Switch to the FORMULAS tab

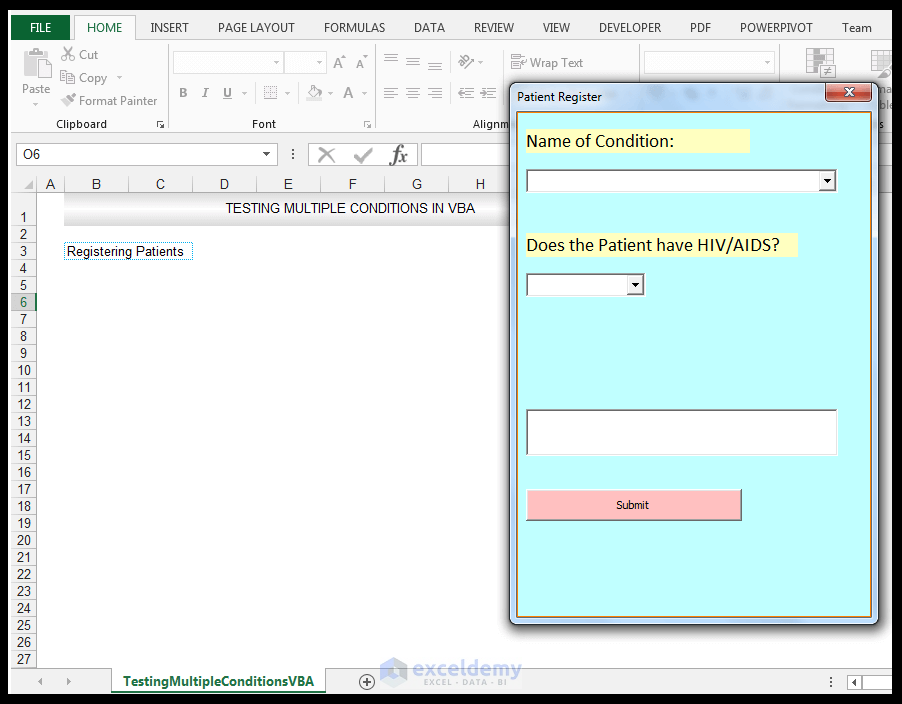click(354, 28)
